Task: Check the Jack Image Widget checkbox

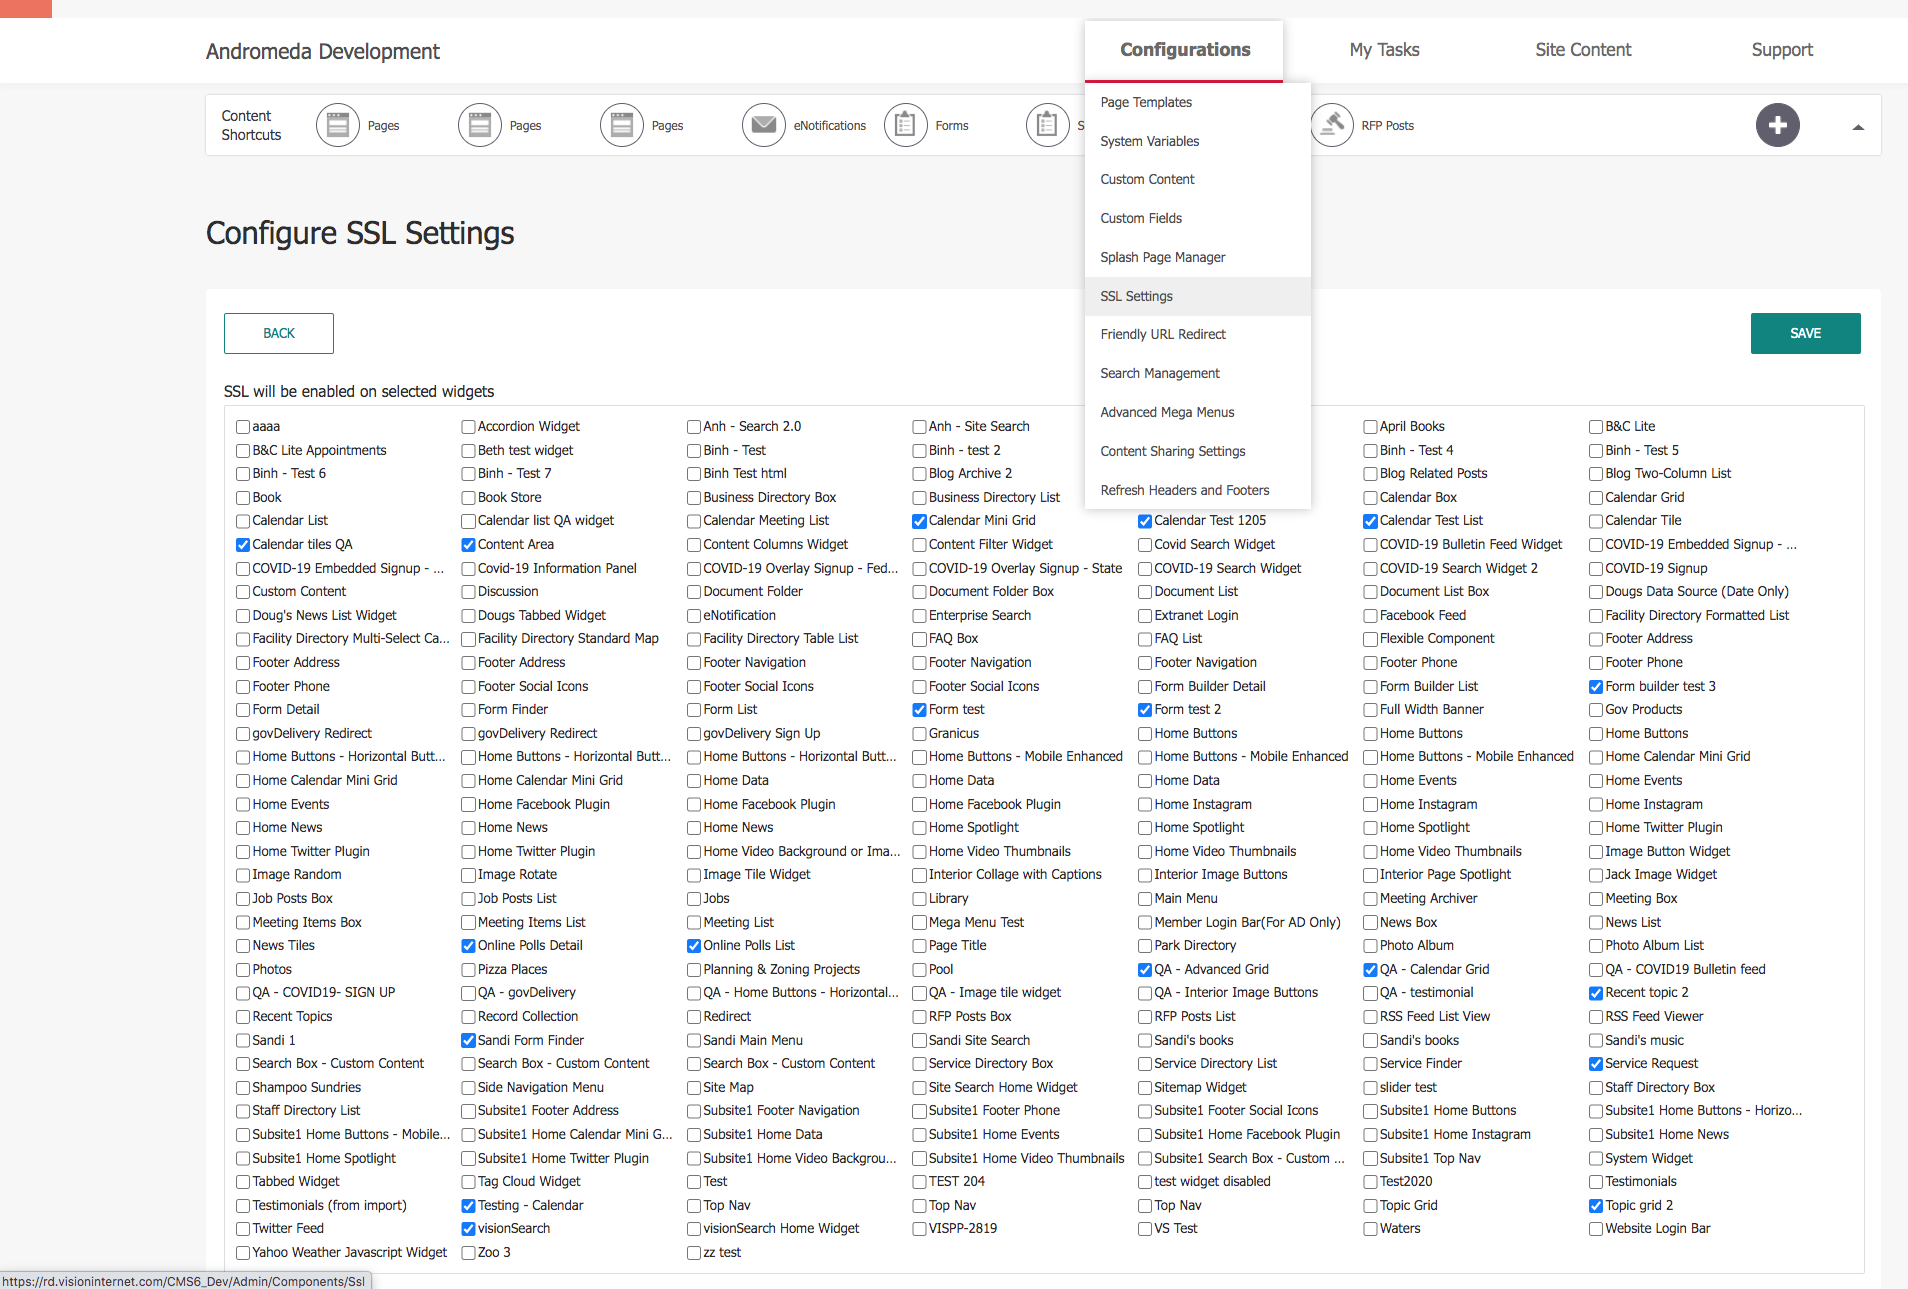Action: pyautogui.click(x=1596, y=875)
